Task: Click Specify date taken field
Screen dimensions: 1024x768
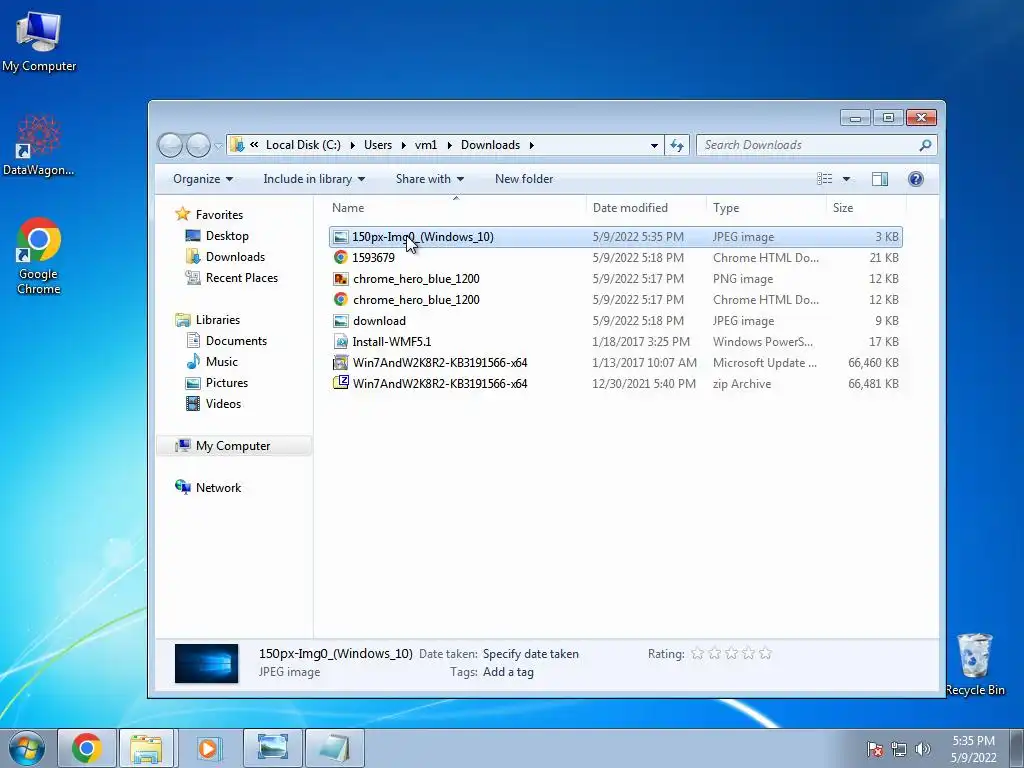Action: tap(530, 654)
